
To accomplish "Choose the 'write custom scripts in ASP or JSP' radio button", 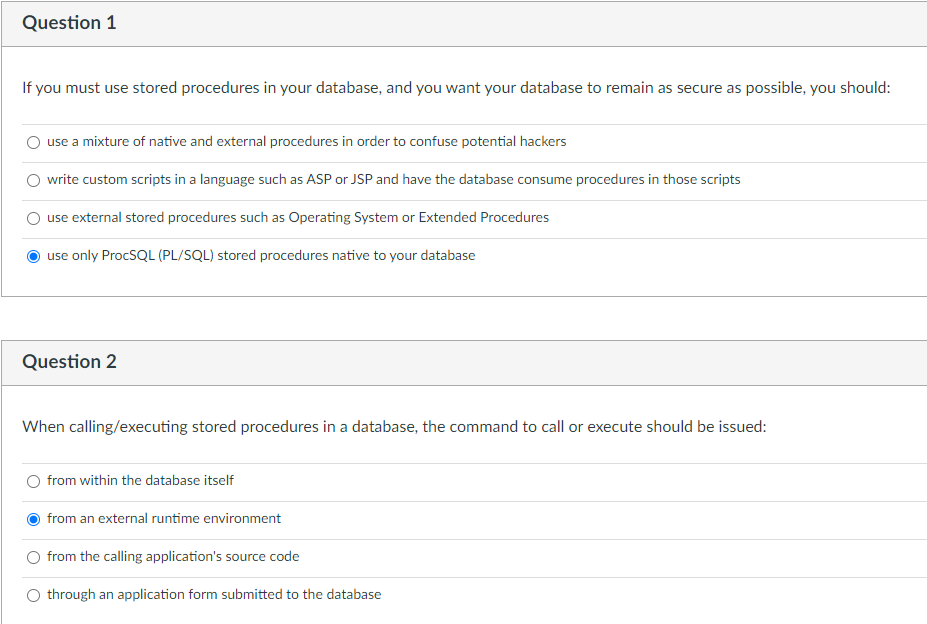I will tap(34, 180).
